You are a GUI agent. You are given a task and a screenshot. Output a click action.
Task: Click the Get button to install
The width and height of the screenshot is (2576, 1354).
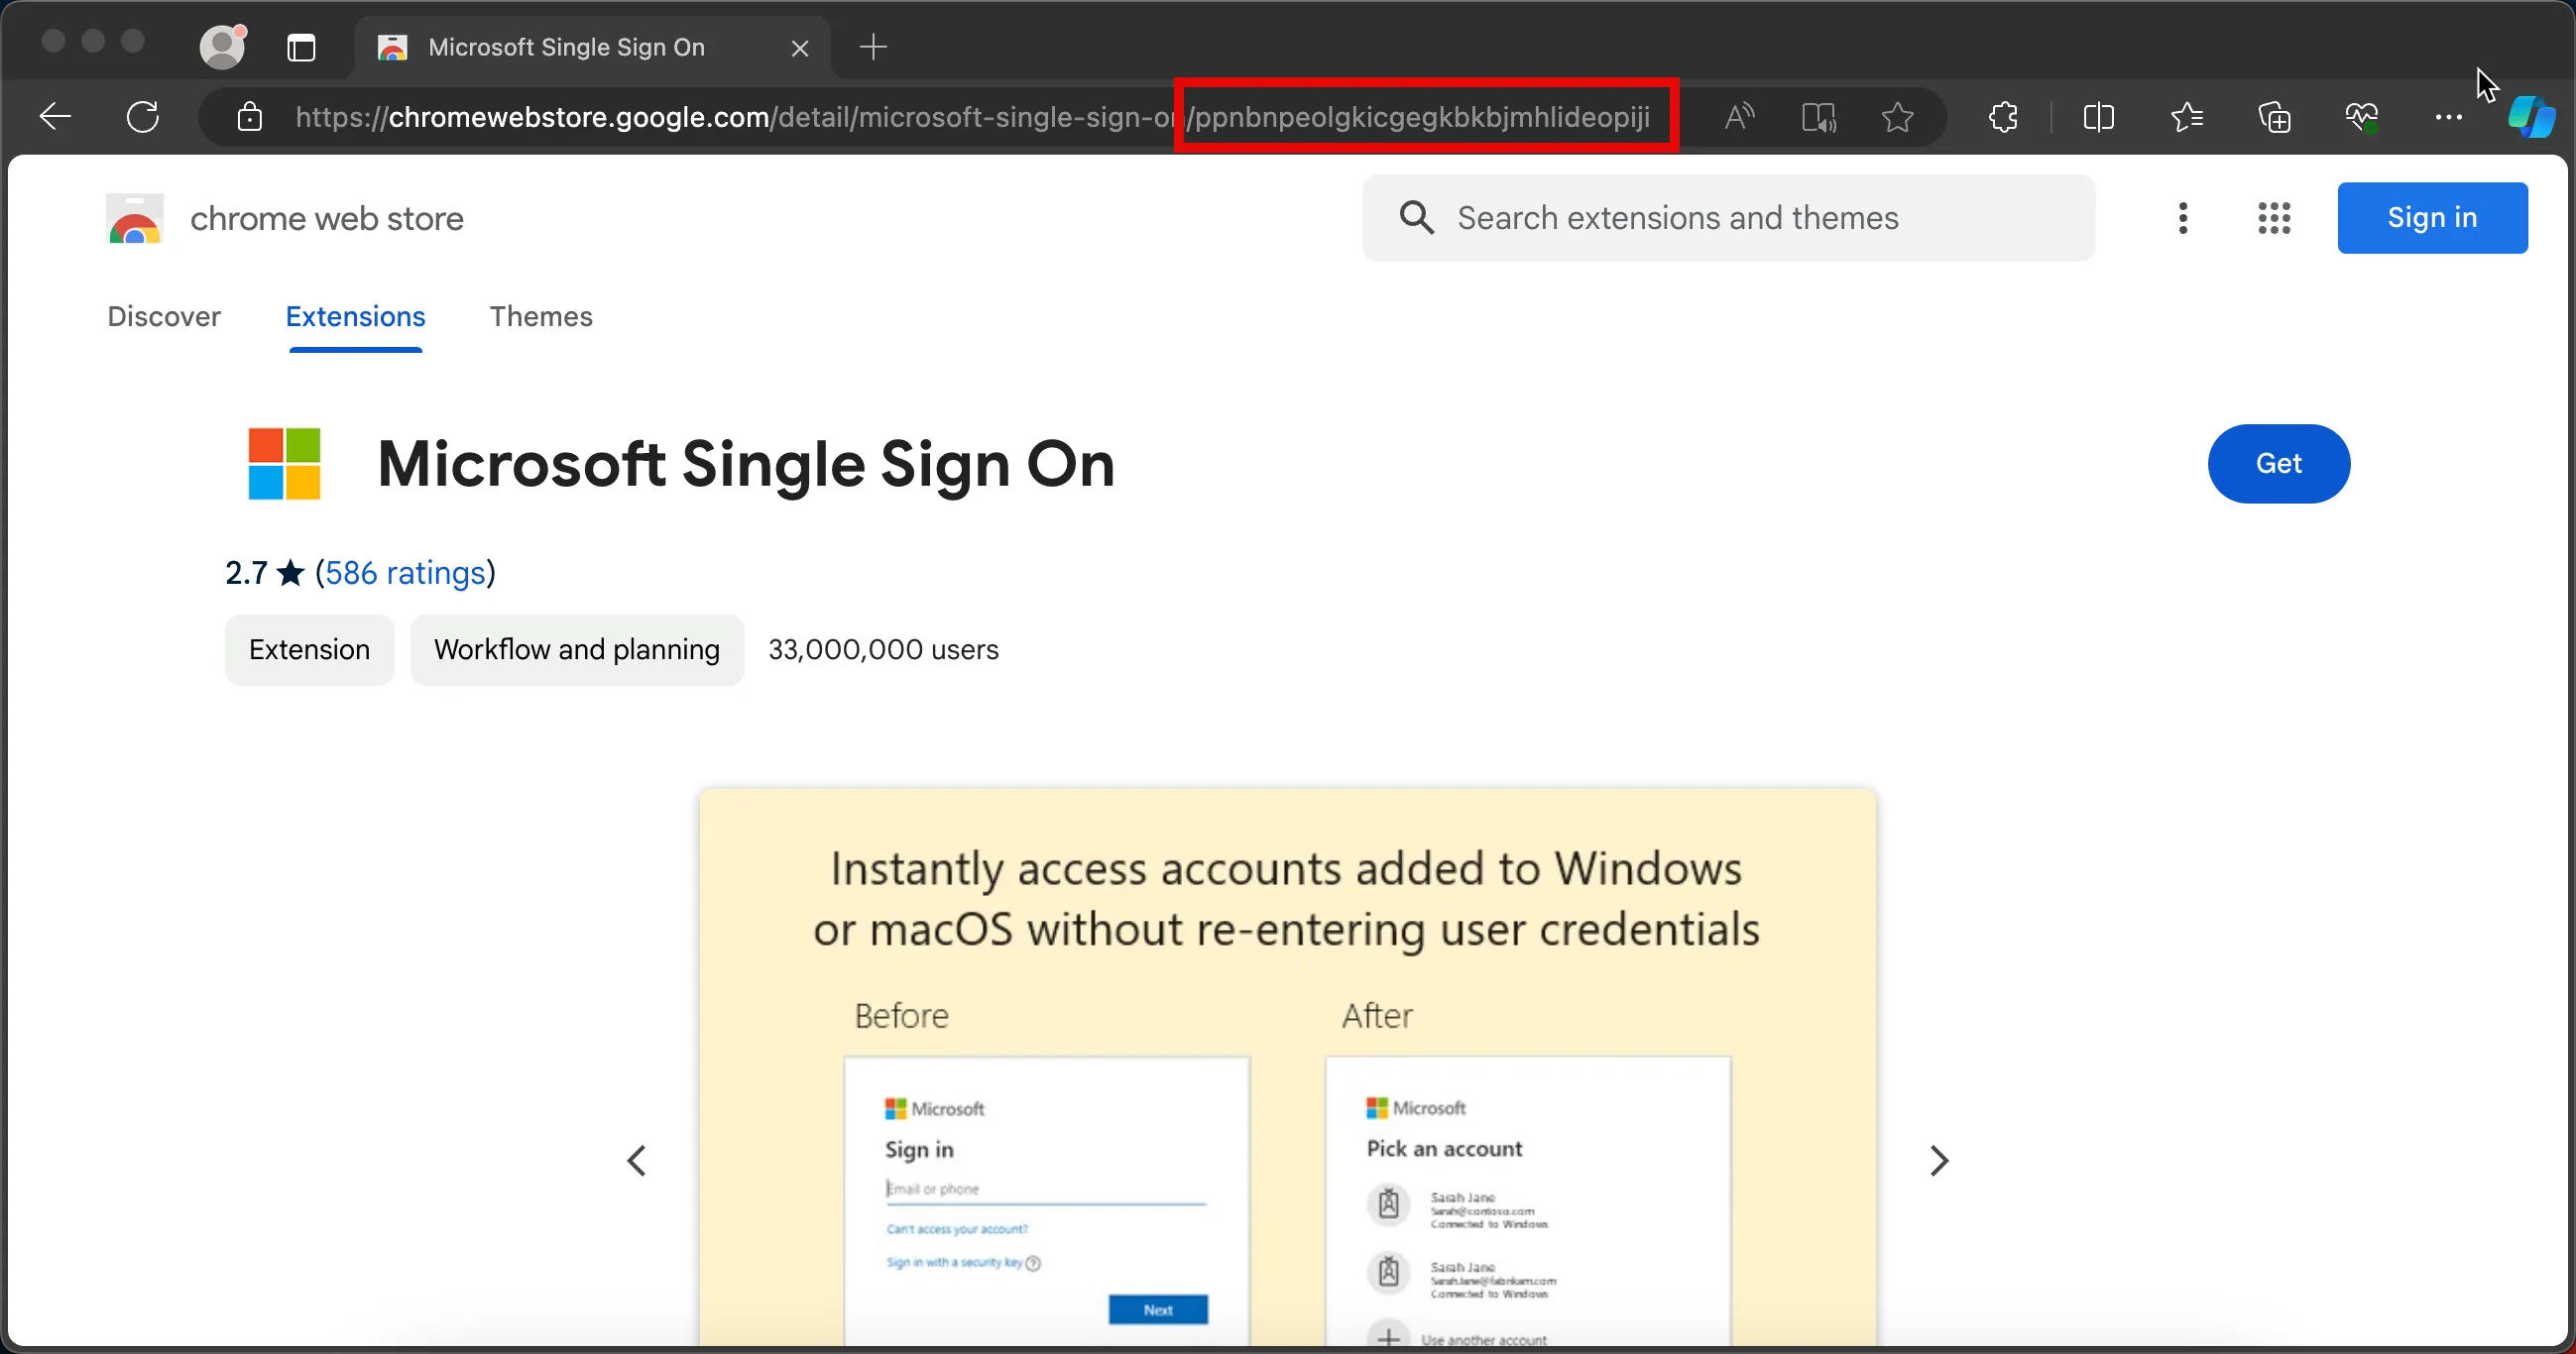2278,463
